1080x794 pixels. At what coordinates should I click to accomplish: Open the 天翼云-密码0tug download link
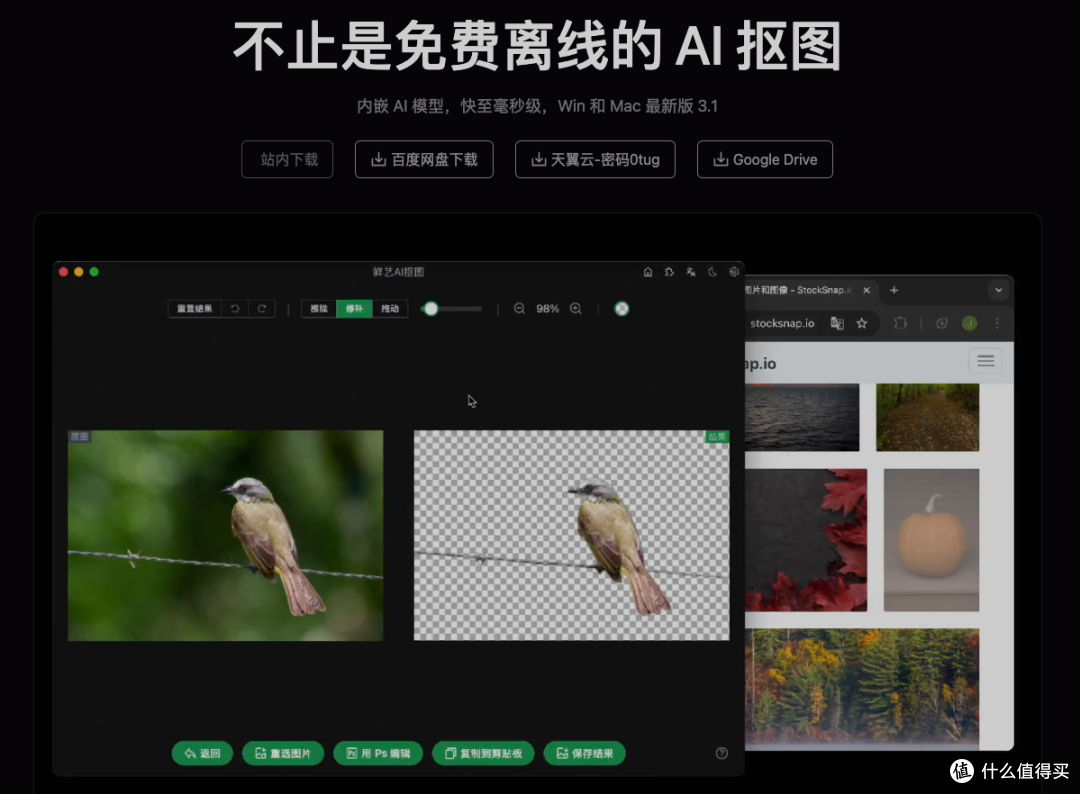(x=595, y=159)
